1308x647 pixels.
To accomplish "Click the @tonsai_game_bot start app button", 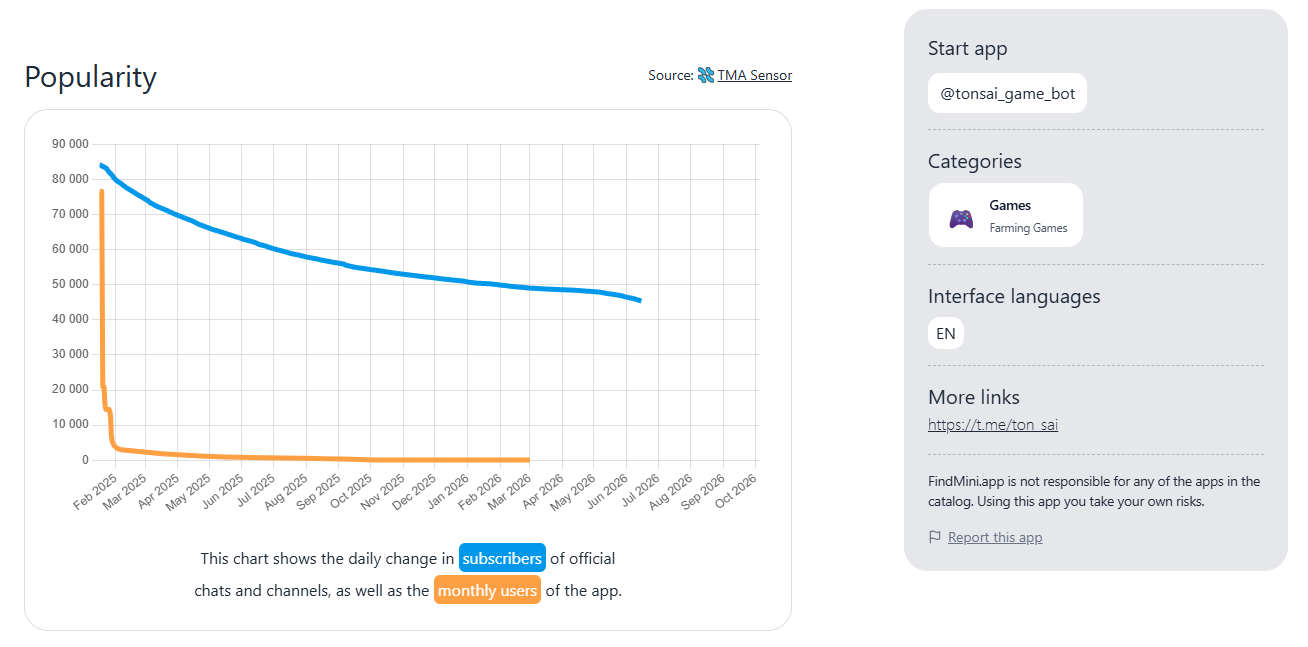I will click(1007, 94).
